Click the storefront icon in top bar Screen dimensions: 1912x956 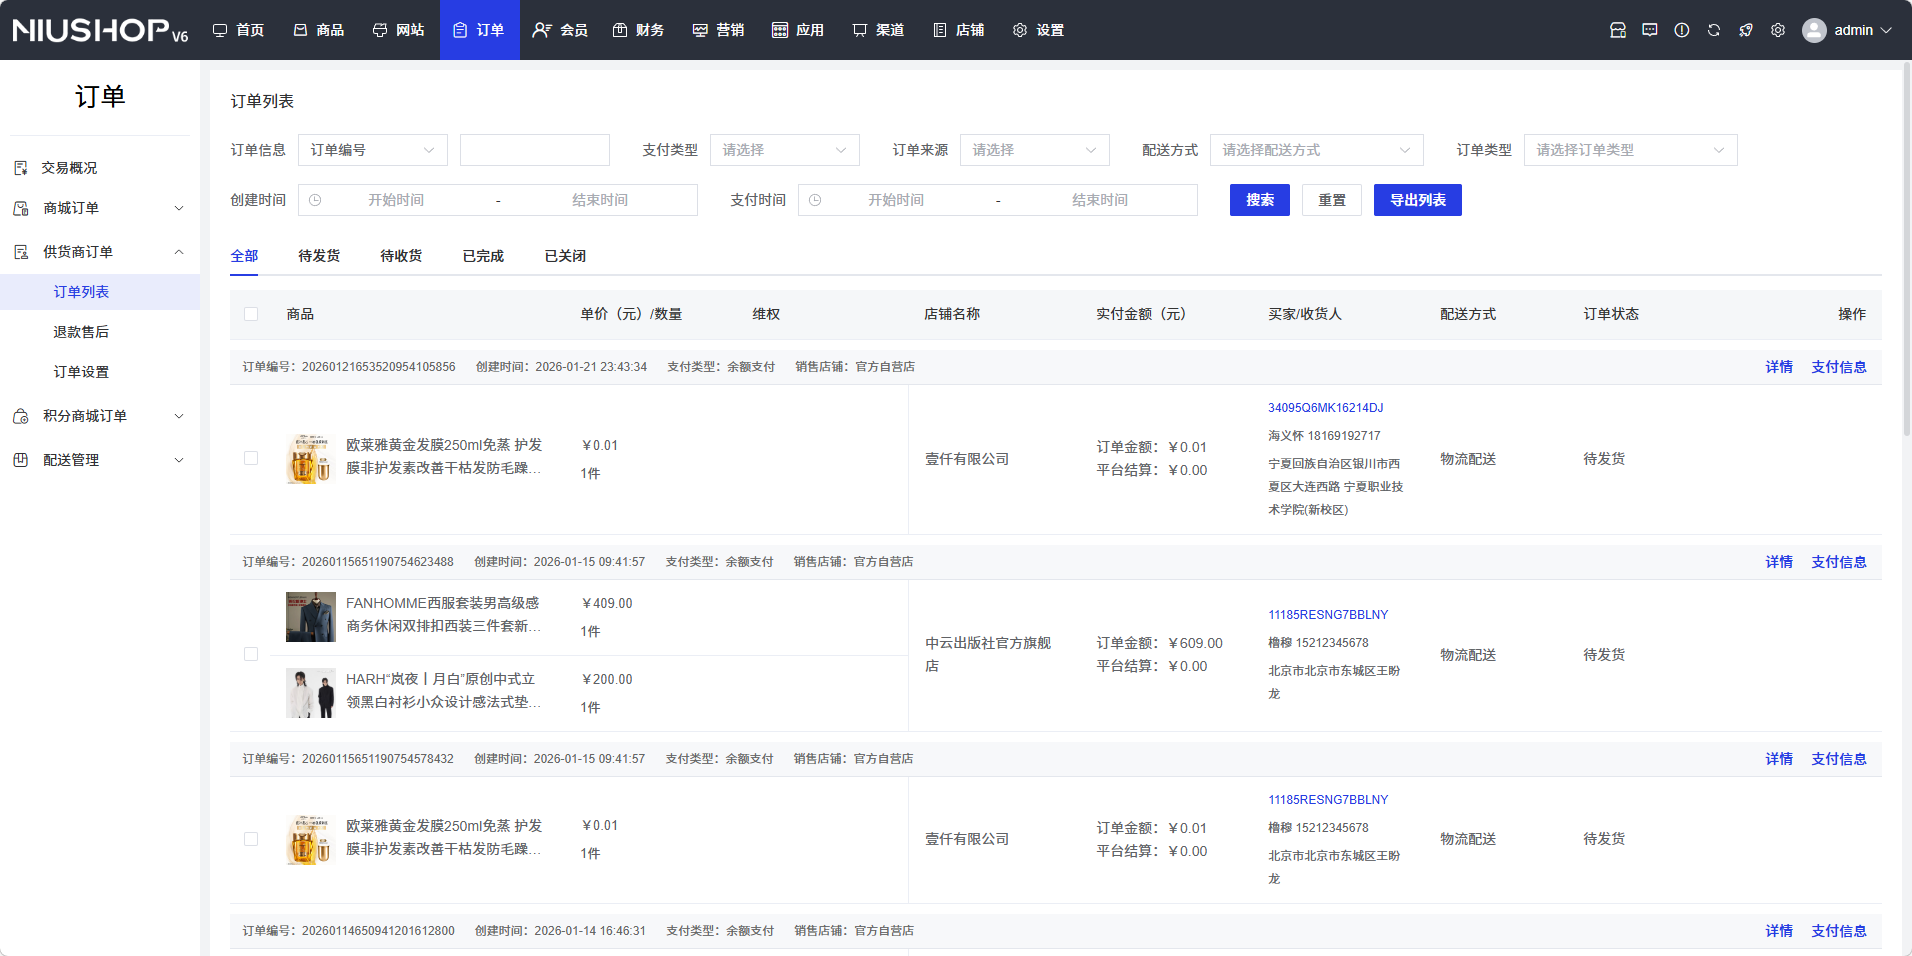pos(1617,30)
